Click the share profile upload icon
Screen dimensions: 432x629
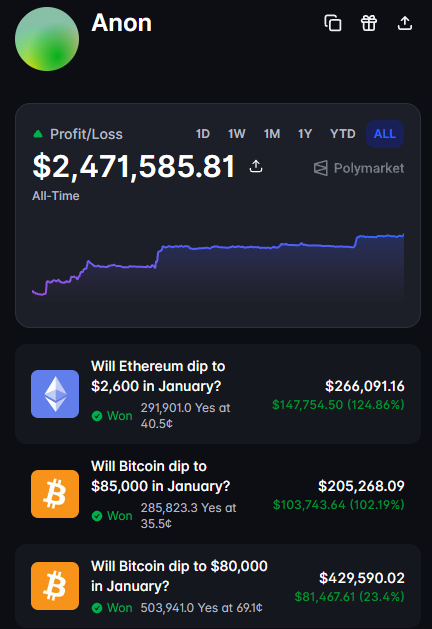[405, 23]
